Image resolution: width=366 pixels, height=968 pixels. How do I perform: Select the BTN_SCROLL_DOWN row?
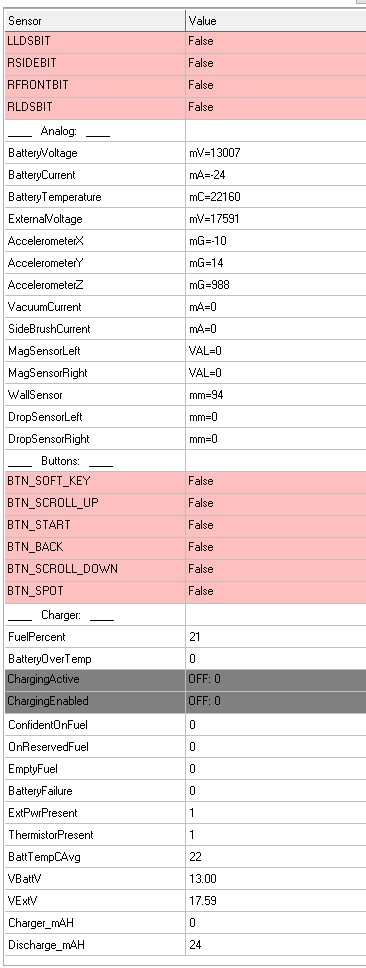pyautogui.click(x=185, y=569)
